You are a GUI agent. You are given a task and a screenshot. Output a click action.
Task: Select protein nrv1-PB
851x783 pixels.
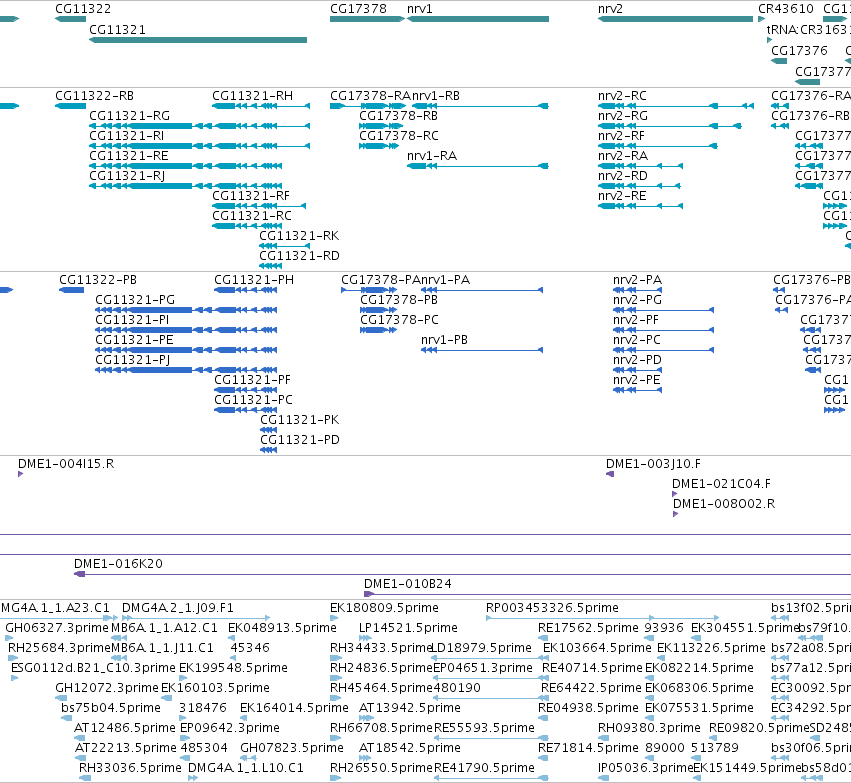(444, 340)
